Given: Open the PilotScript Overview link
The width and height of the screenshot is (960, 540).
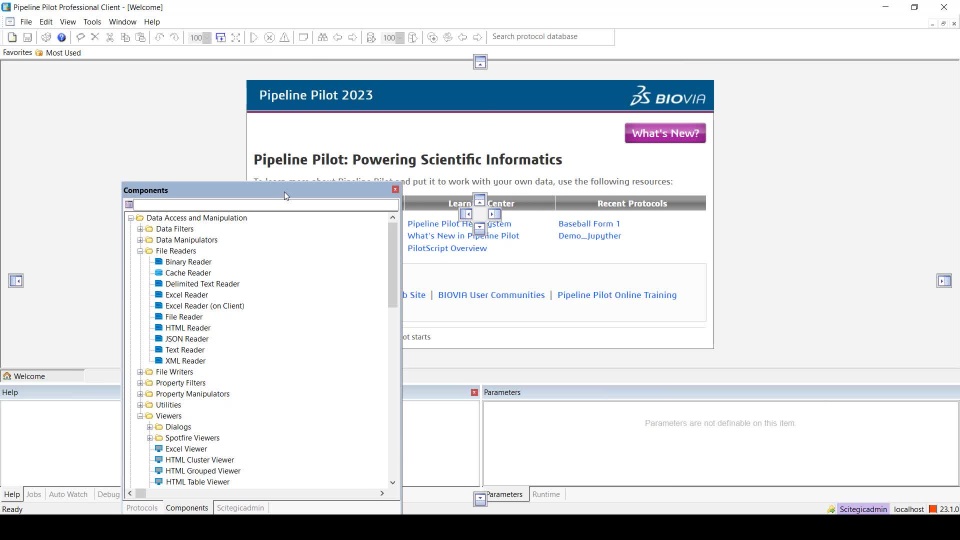Looking at the screenshot, I should coord(447,249).
